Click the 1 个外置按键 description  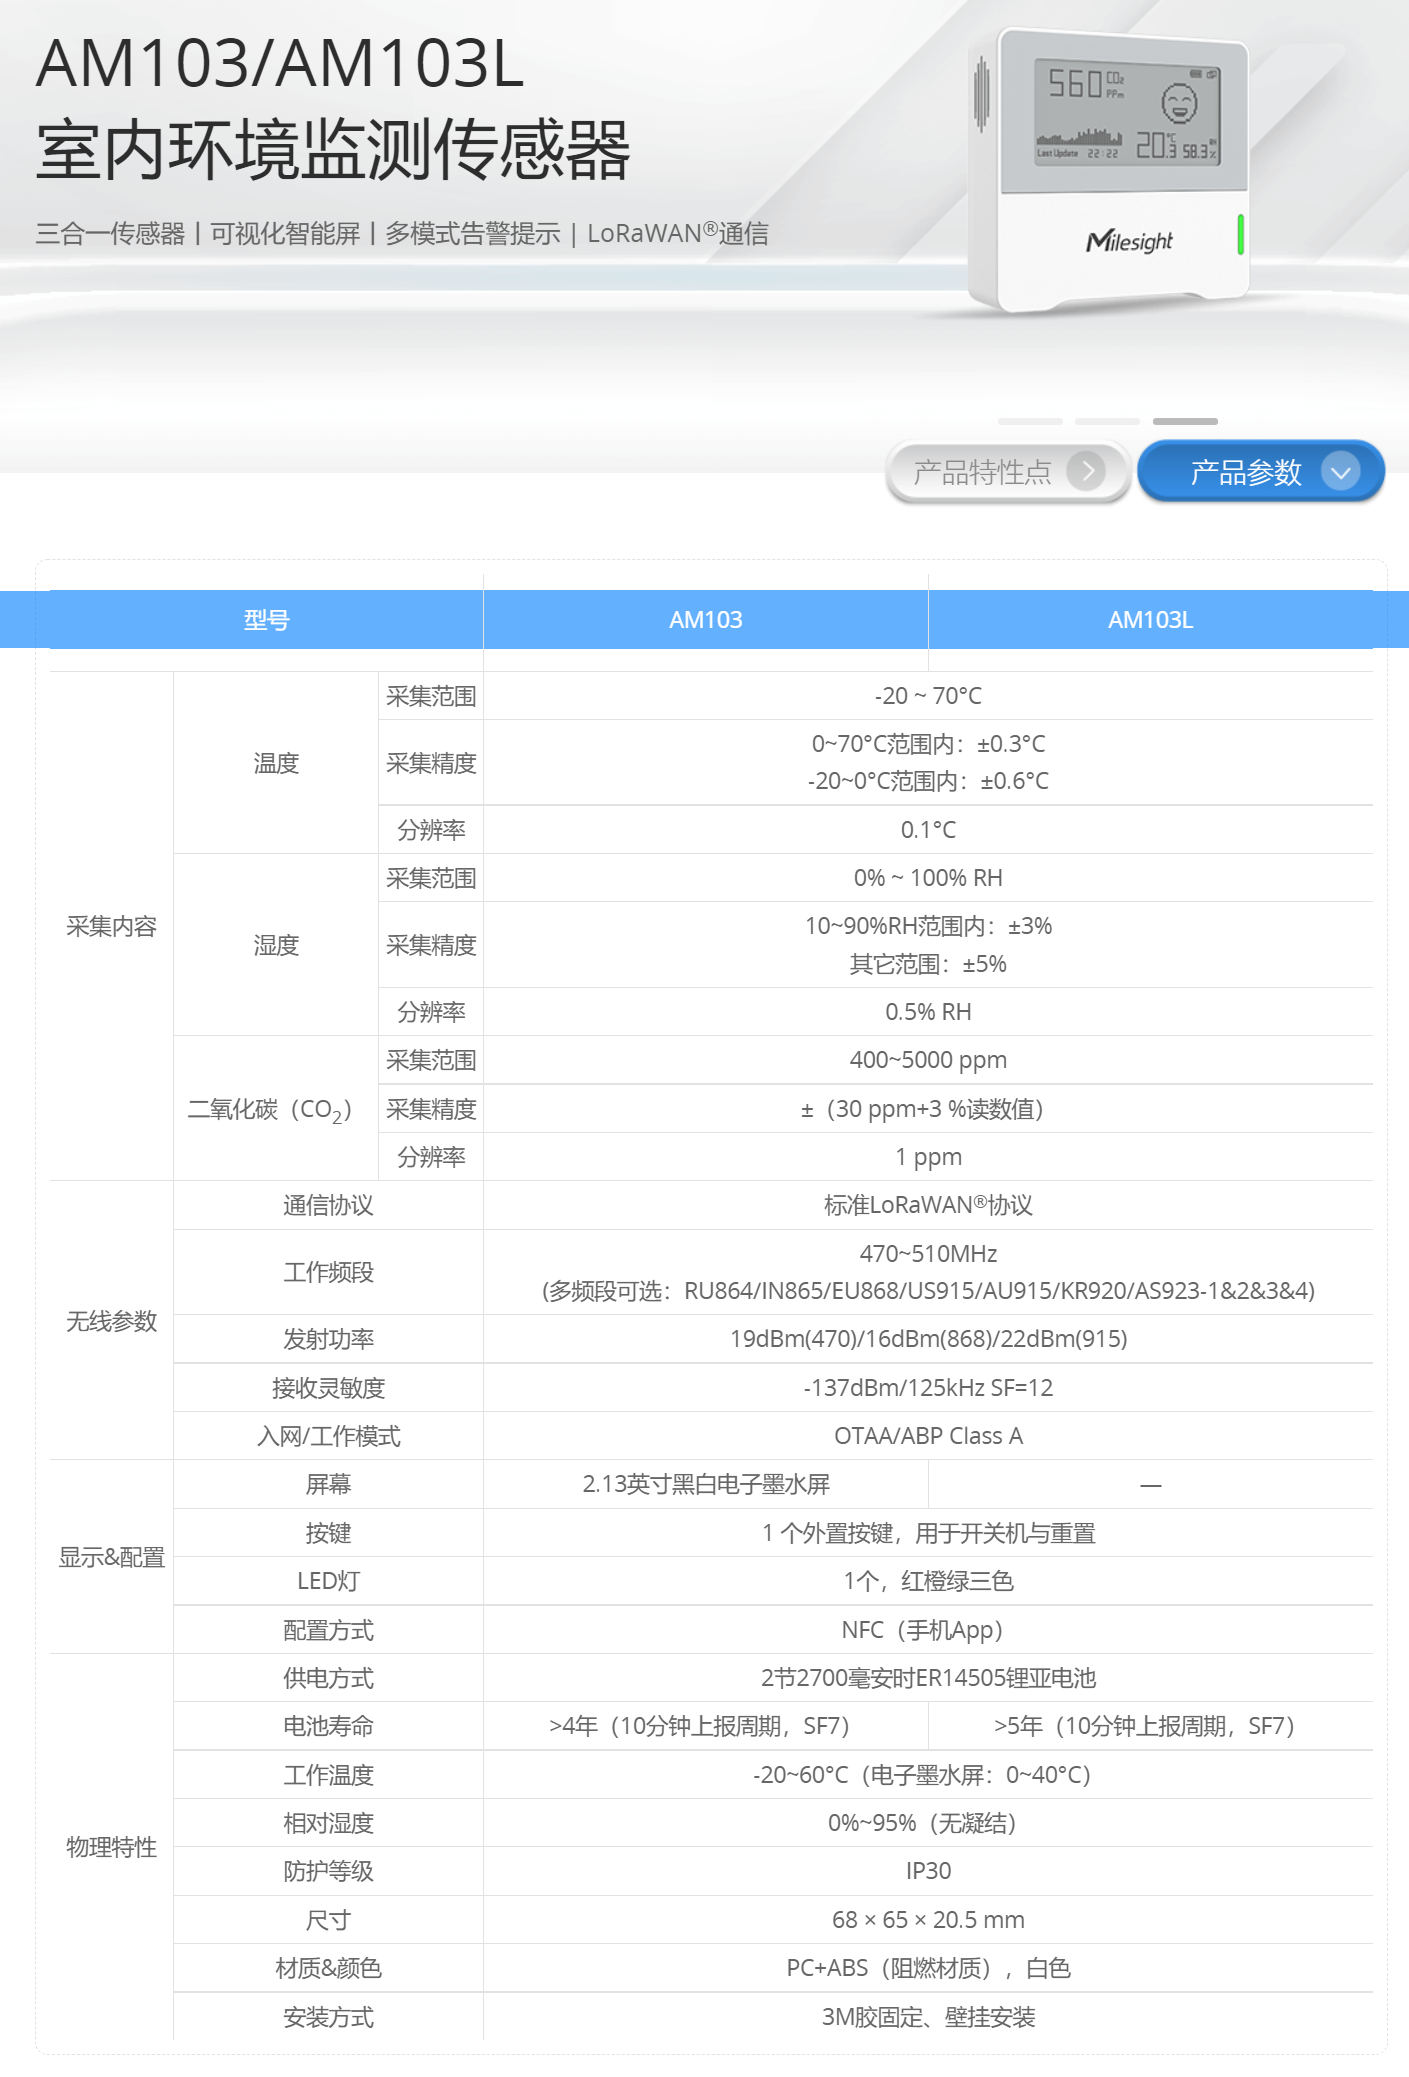[928, 1533]
